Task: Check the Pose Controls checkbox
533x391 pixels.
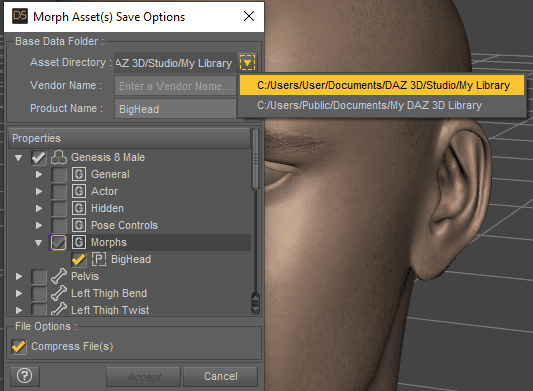Action: (x=59, y=225)
